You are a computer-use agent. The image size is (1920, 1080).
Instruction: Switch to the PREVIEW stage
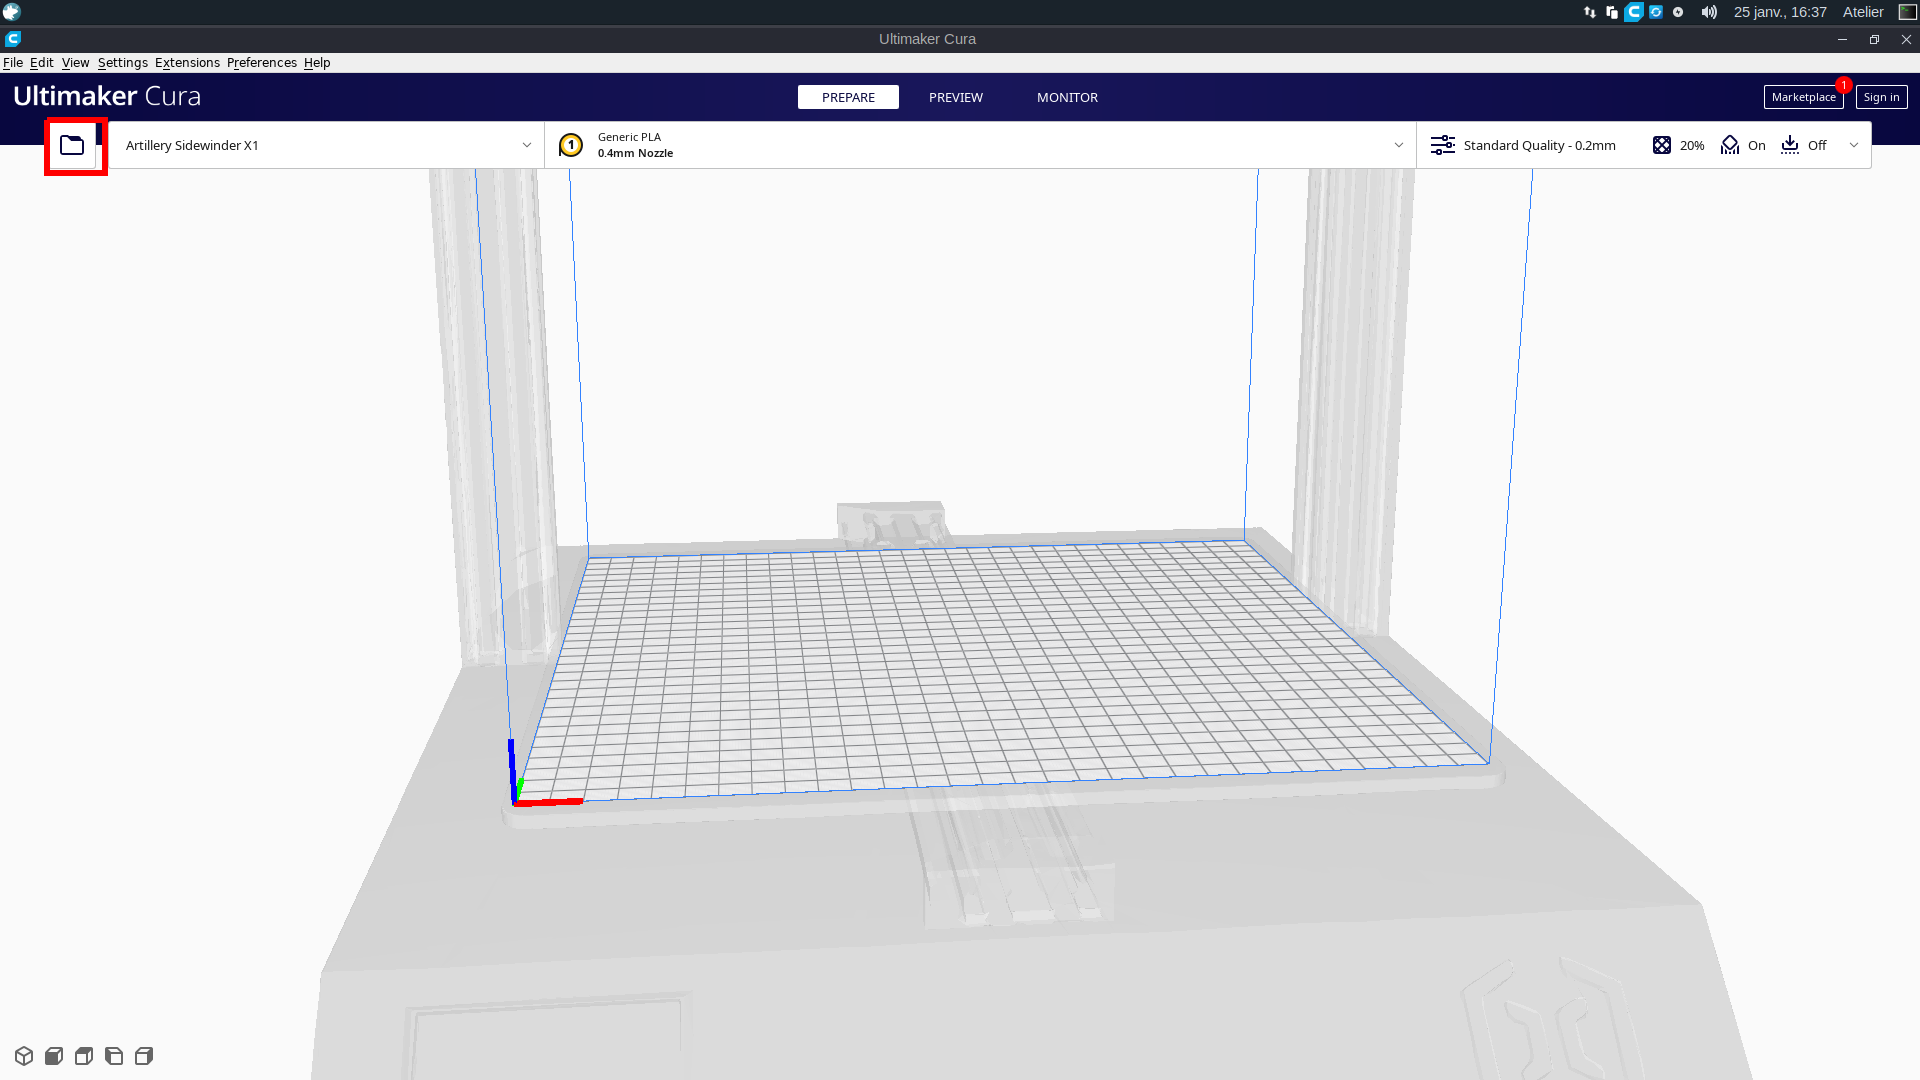point(956,97)
